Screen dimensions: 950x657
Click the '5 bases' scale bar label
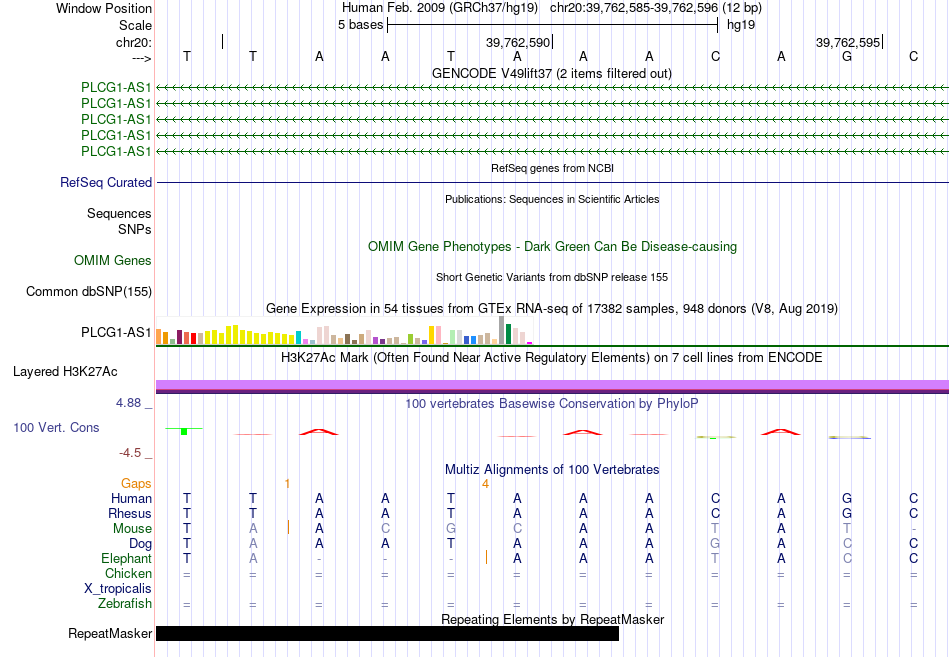[360, 25]
